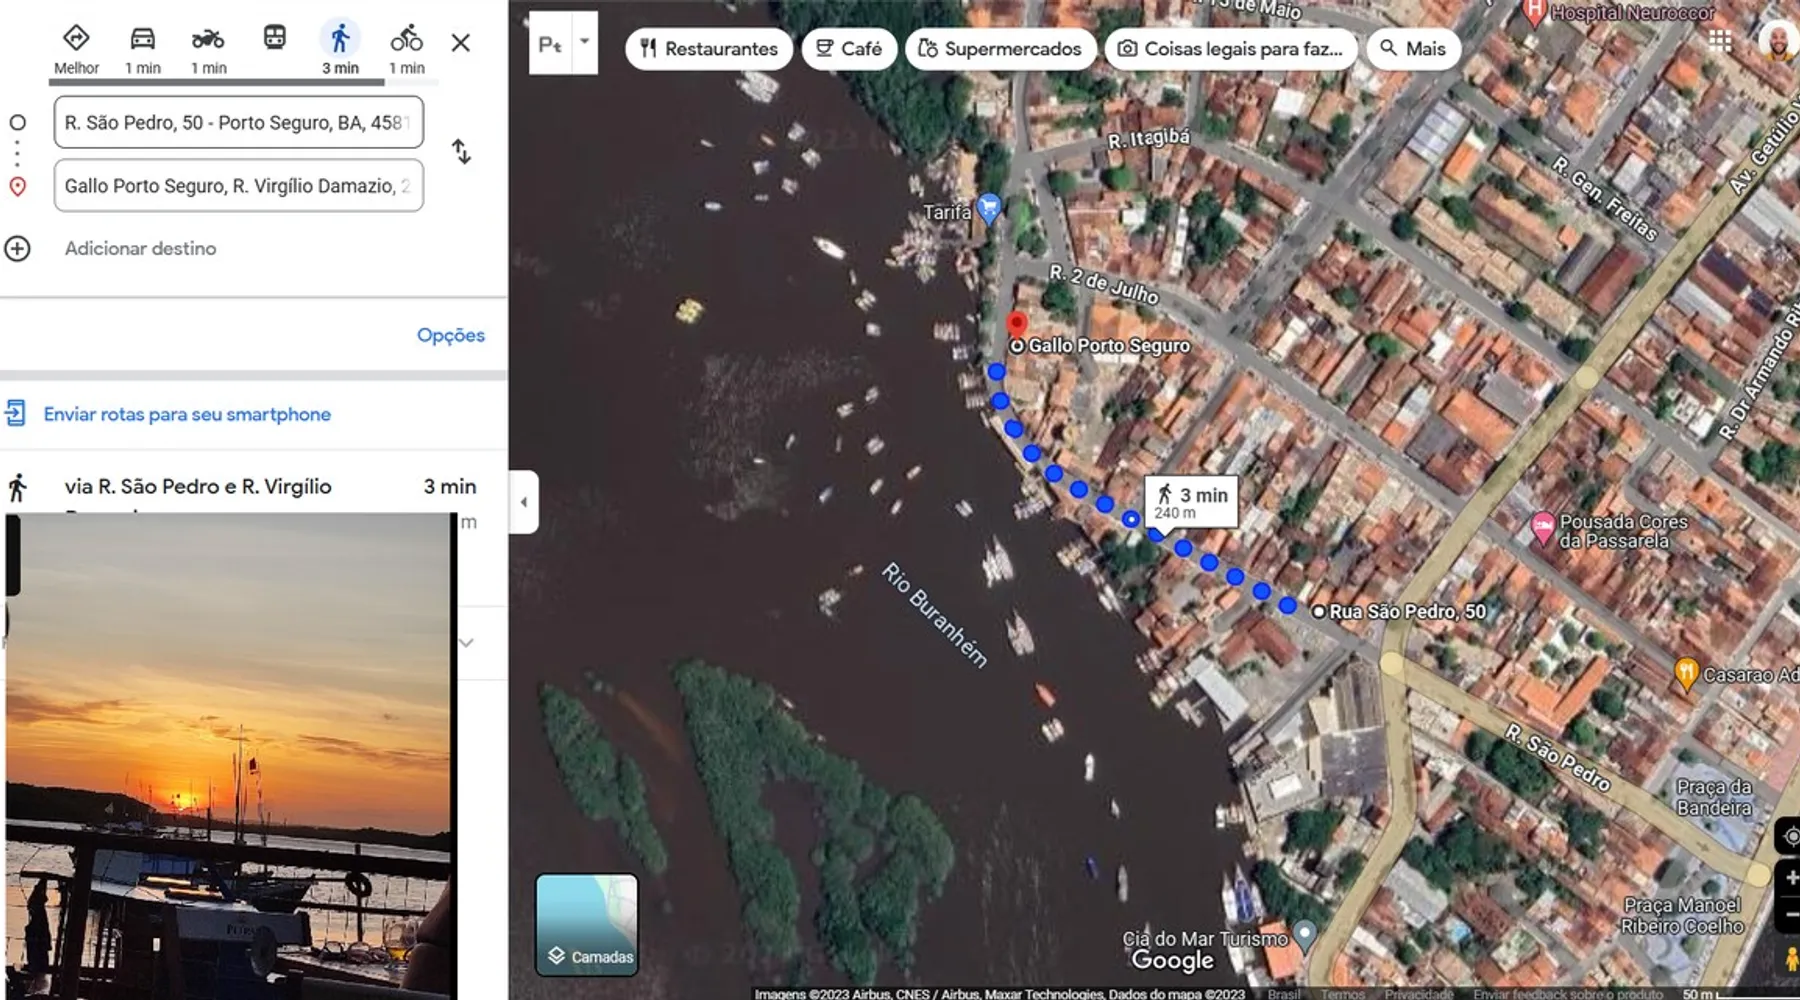Click the add destination plus icon
The width and height of the screenshot is (1800, 1000).
click(x=18, y=249)
